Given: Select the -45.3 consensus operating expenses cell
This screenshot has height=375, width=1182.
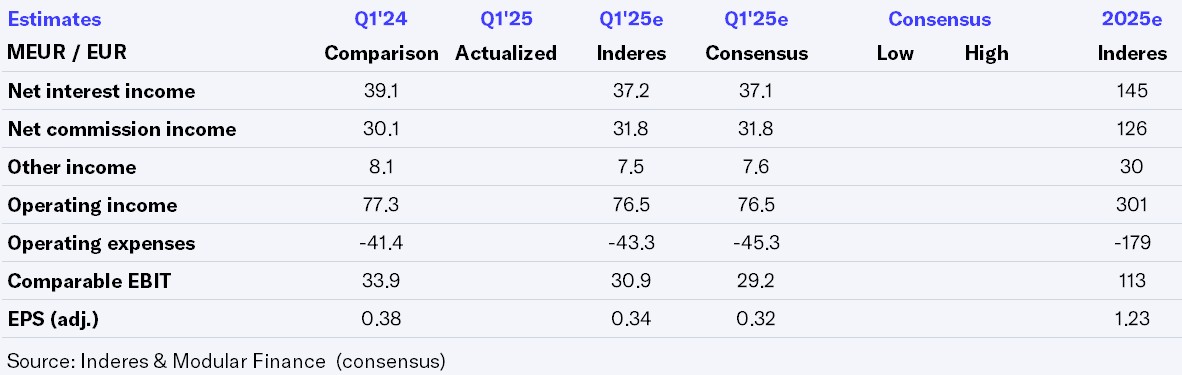Looking at the screenshot, I should point(756,243).
